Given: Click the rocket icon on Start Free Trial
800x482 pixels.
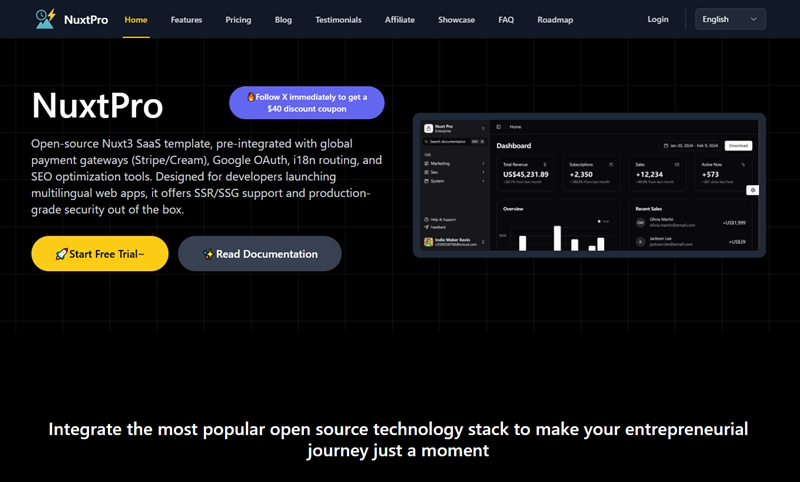Looking at the screenshot, I should click(x=62, y=254).
